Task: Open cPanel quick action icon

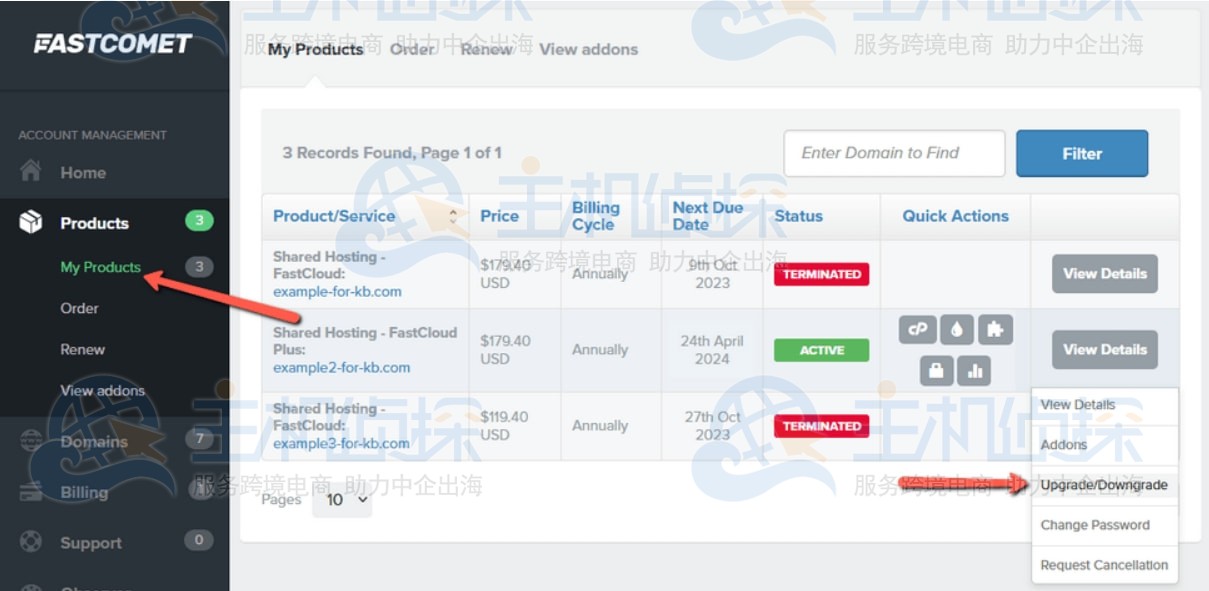Action: (917, 330)
